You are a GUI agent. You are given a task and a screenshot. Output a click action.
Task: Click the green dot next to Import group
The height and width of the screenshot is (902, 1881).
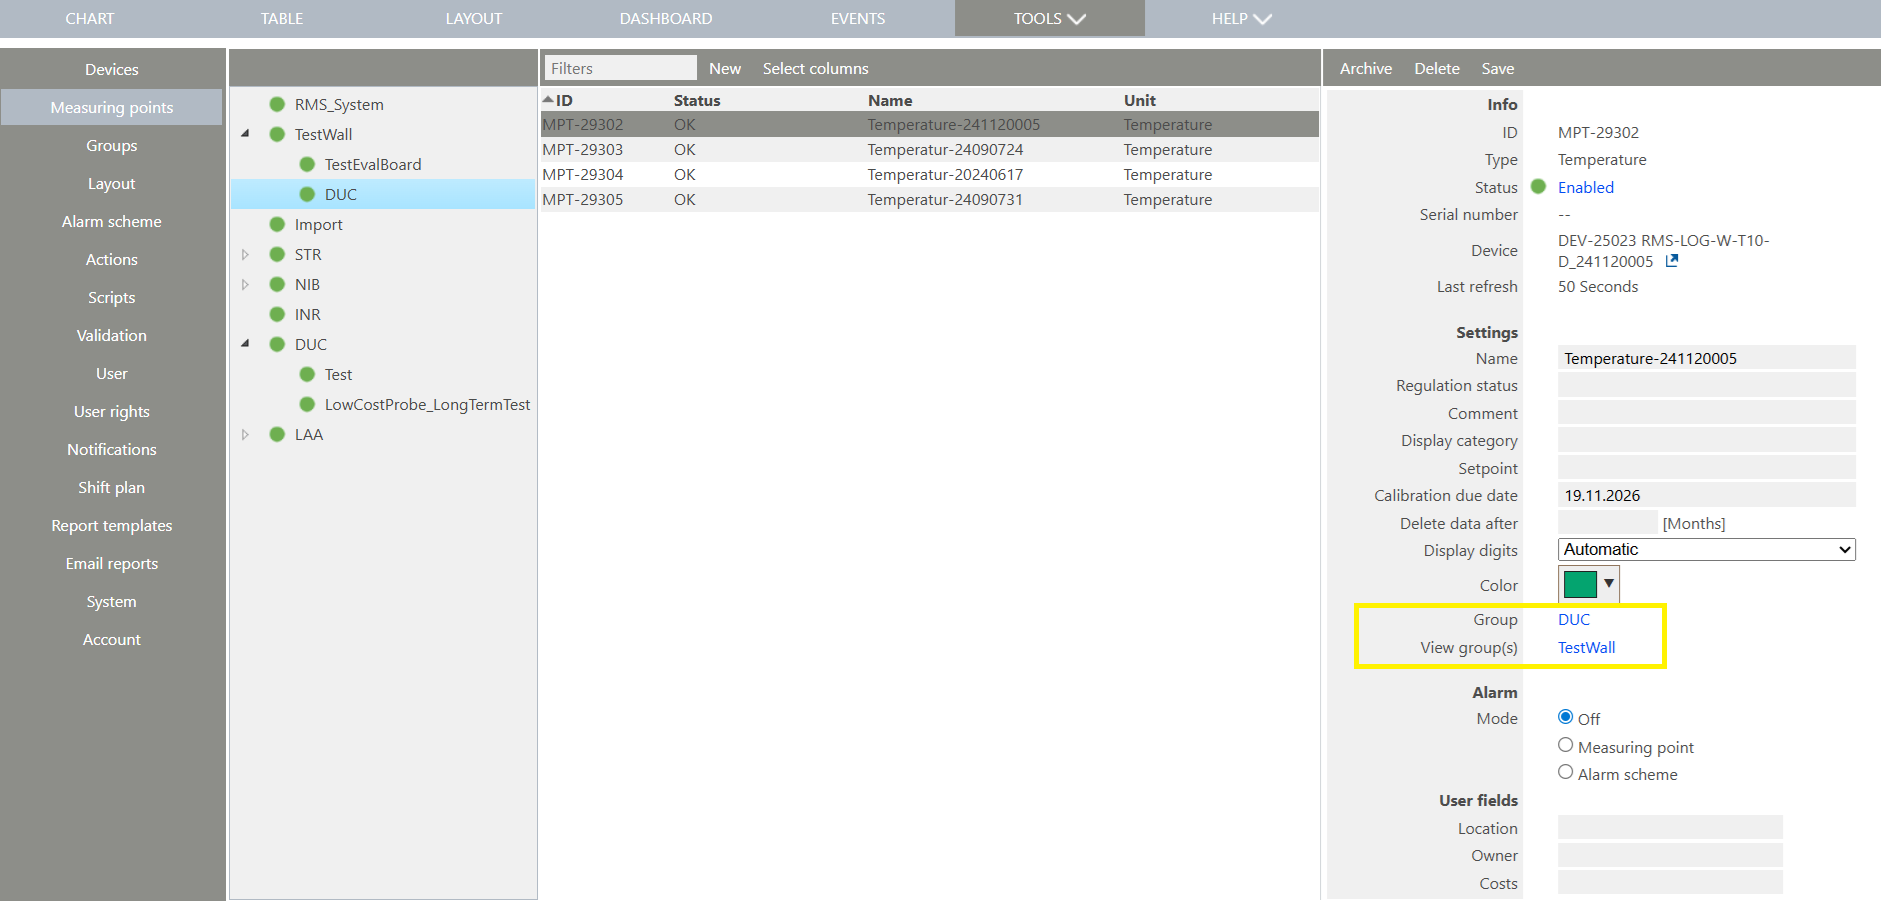[276, 224]
